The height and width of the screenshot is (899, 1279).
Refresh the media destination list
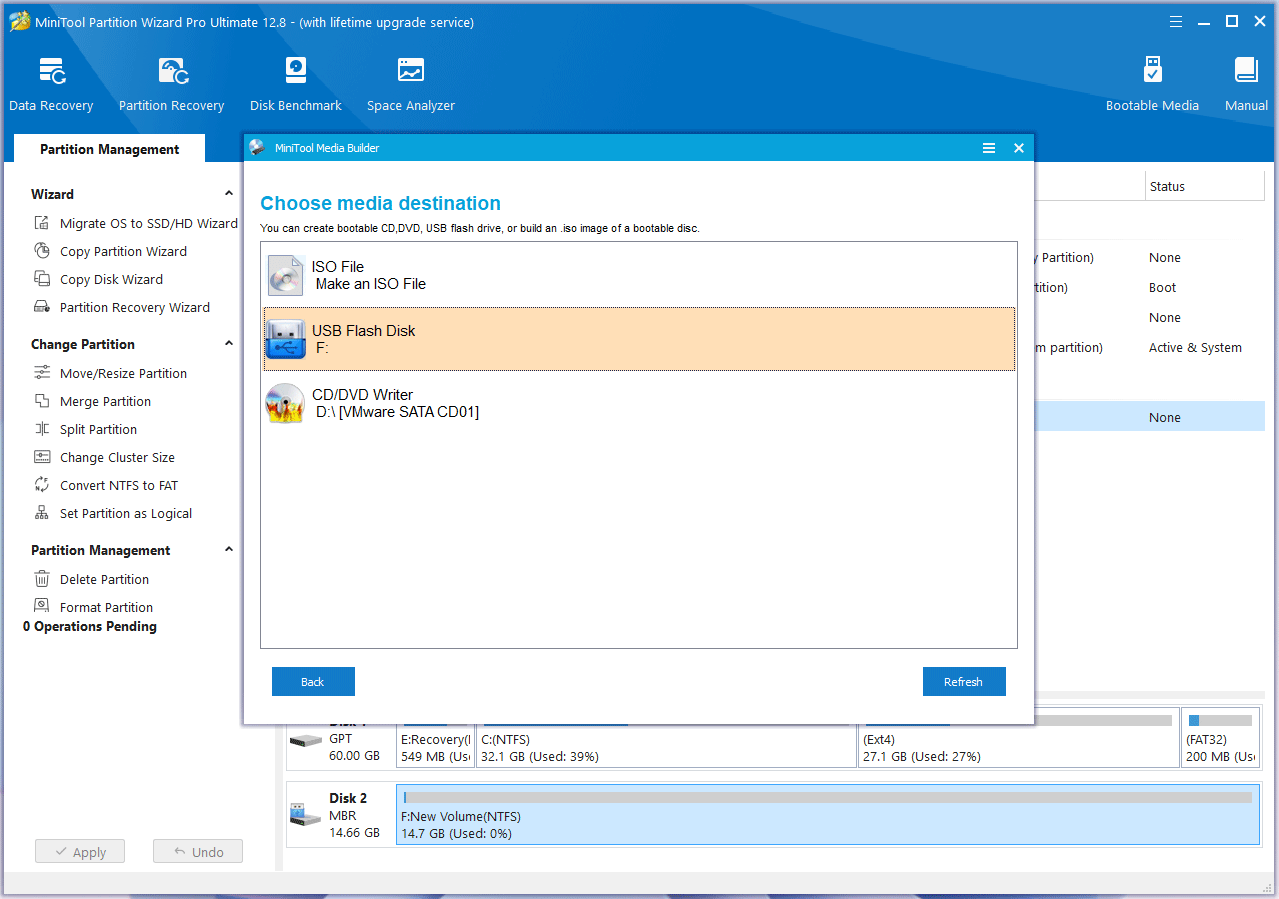964,681
